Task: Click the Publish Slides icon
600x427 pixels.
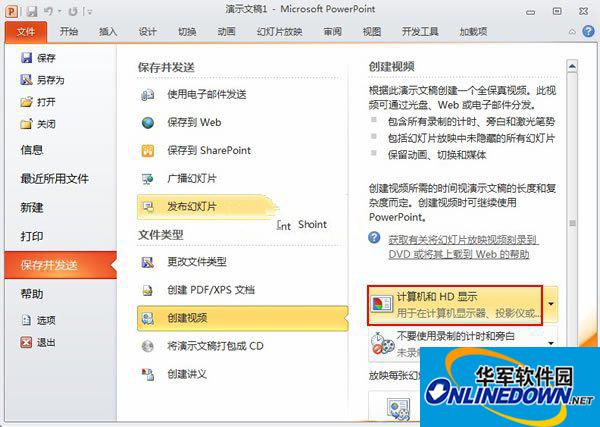Action: 148,207
